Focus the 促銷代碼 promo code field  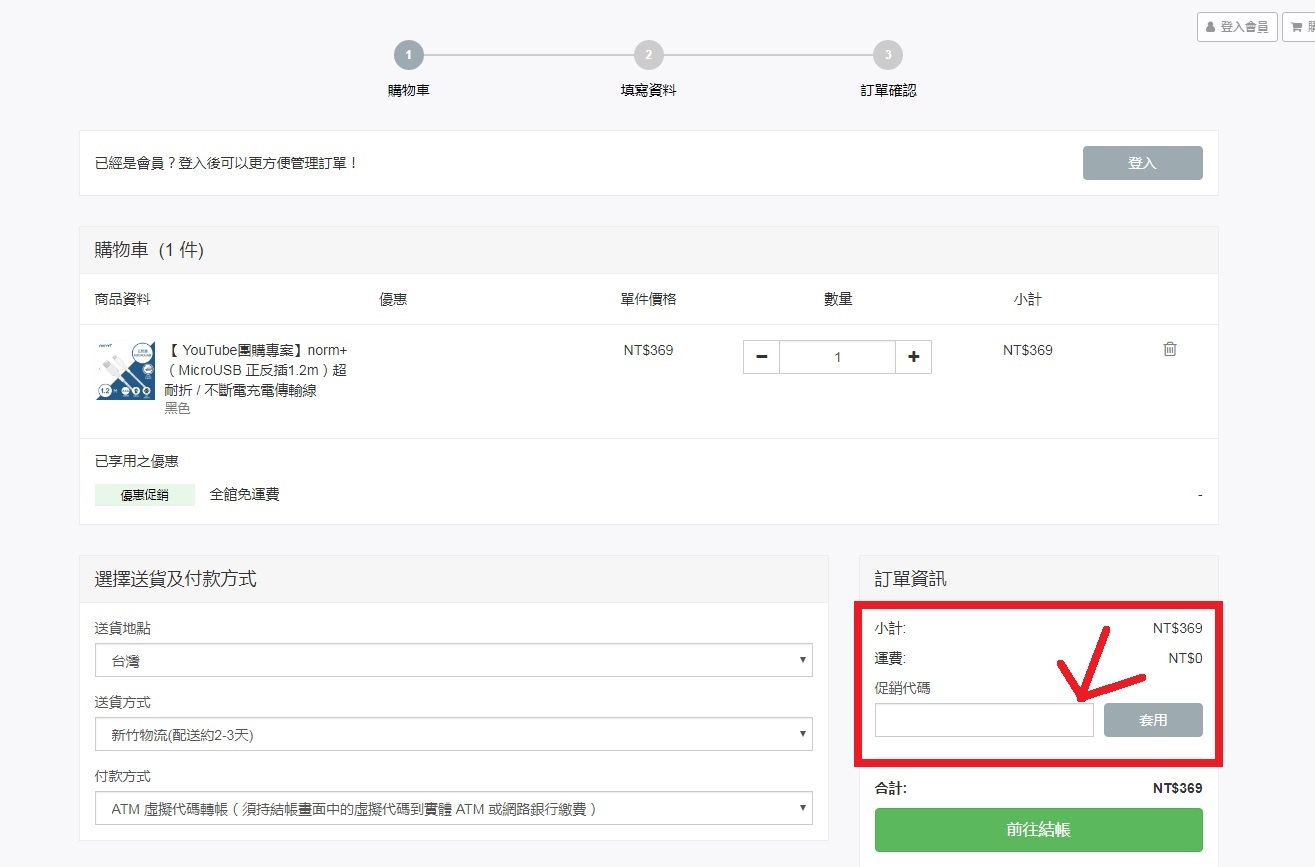pyautogui.click(x=984, y=720)
